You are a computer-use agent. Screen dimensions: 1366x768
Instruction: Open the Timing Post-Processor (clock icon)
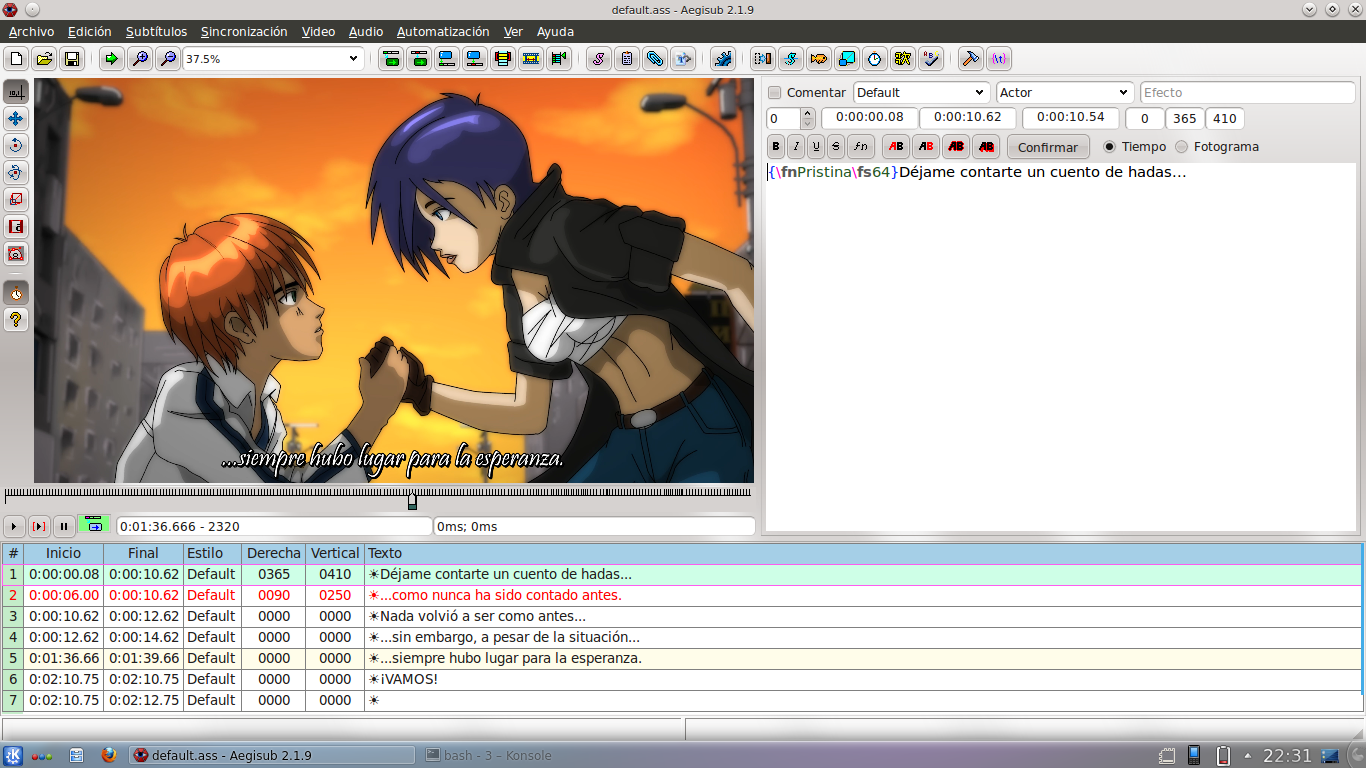point(875,59)
